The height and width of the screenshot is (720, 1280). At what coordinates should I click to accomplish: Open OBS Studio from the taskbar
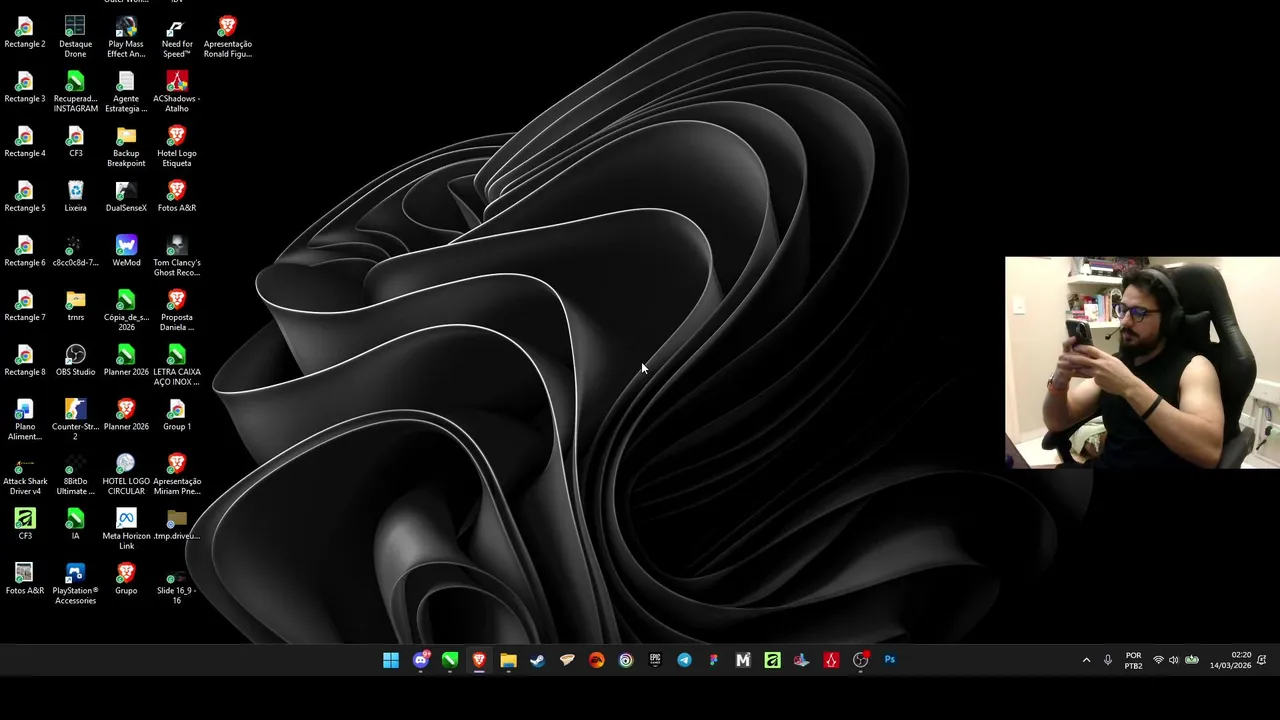click(860, 660)
